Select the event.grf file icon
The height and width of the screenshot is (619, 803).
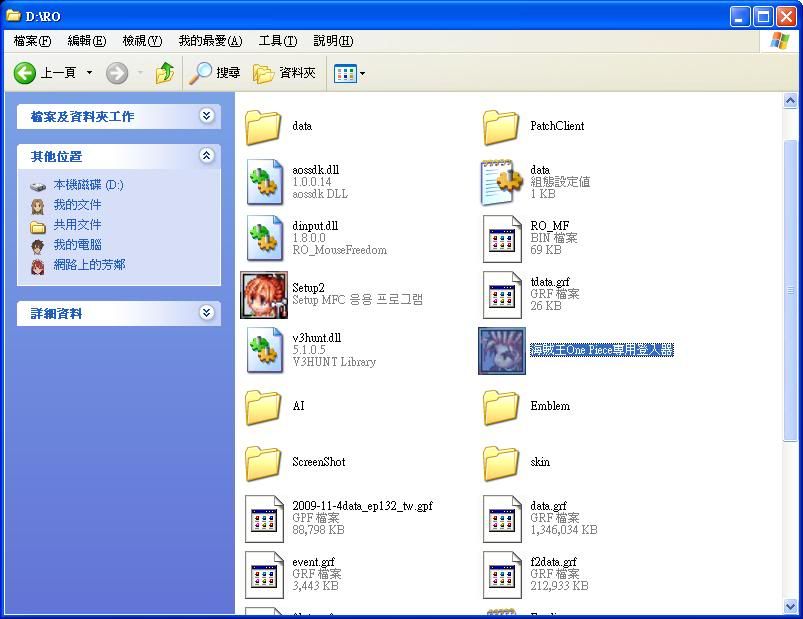(x=264, y=575)
